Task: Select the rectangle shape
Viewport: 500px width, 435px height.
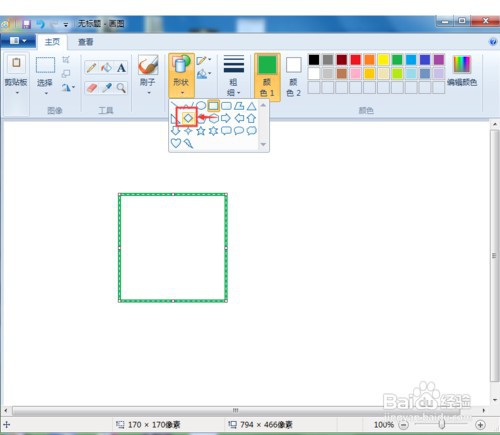Action: 213,106
